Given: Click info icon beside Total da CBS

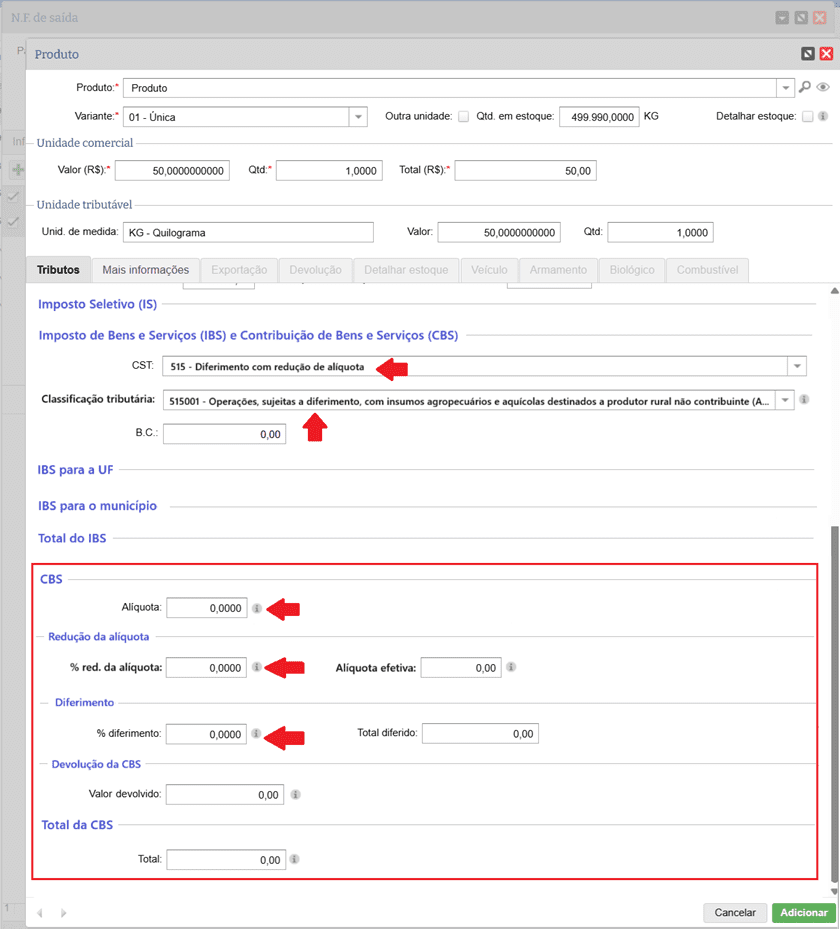Looking at the screenshot, I should click(x=295, y=859).
